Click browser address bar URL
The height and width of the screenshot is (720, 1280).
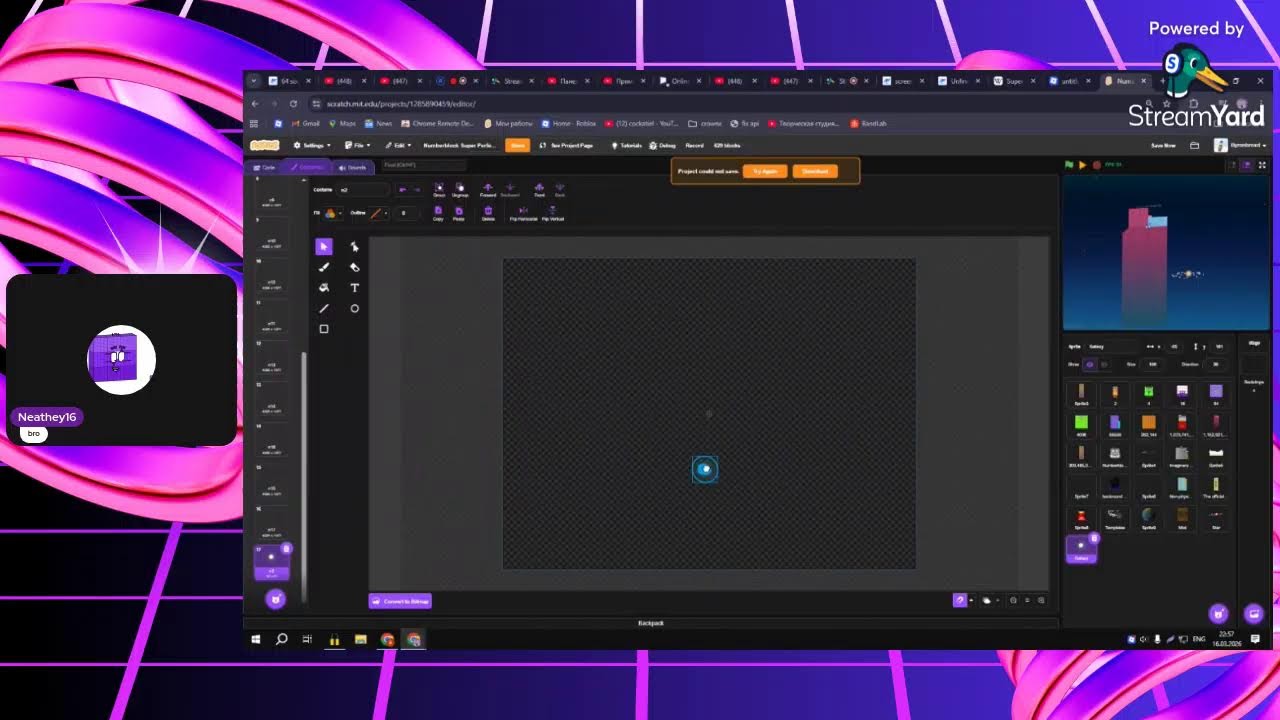[400, 104]
